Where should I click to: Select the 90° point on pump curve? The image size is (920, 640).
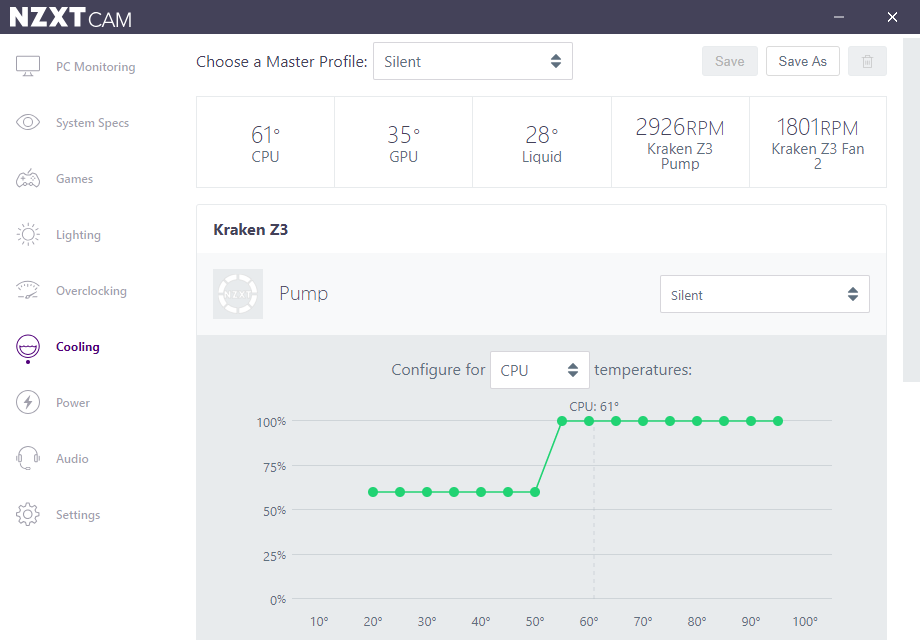751,421
